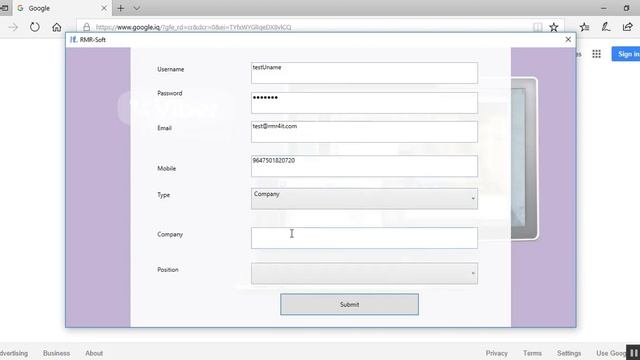Open the Terms footer link
The width and height of the screenshot is (640, 360).
pos(532,353)
